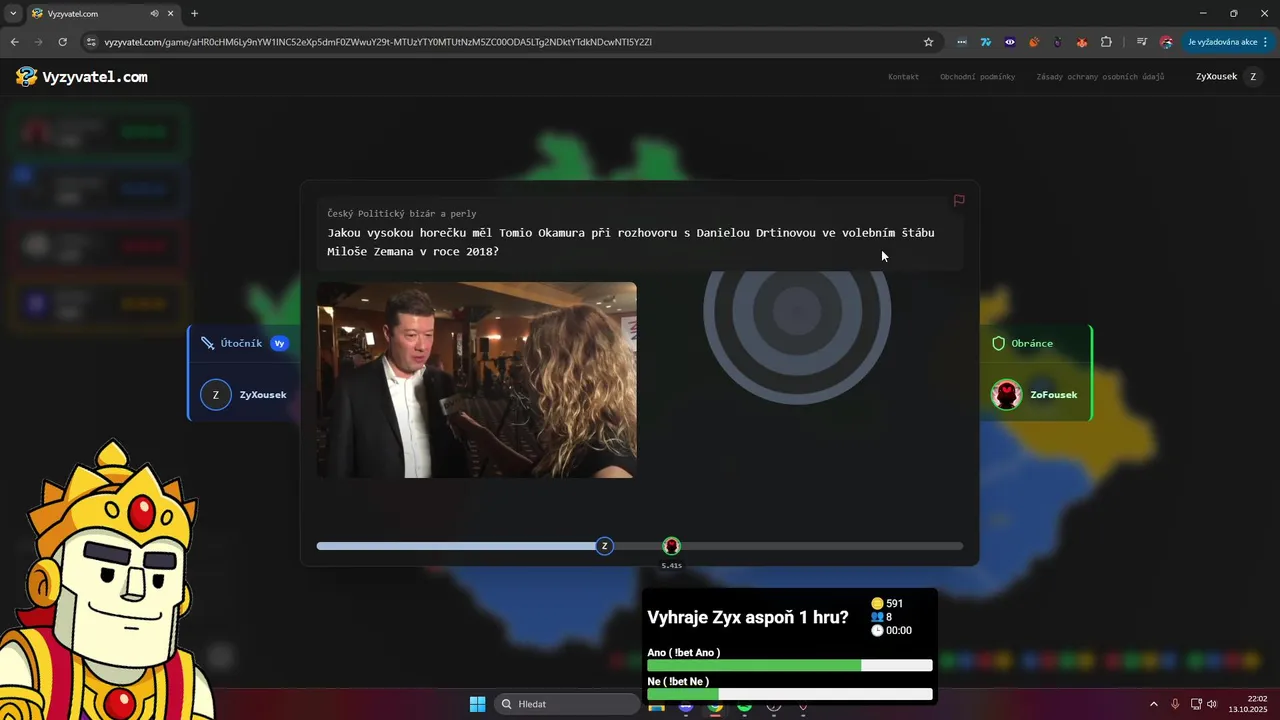Click the Vyzyvatel.com logo
Image resolution: width=1280 pixels, height=720 pixels.
click(x=82, y=77)
